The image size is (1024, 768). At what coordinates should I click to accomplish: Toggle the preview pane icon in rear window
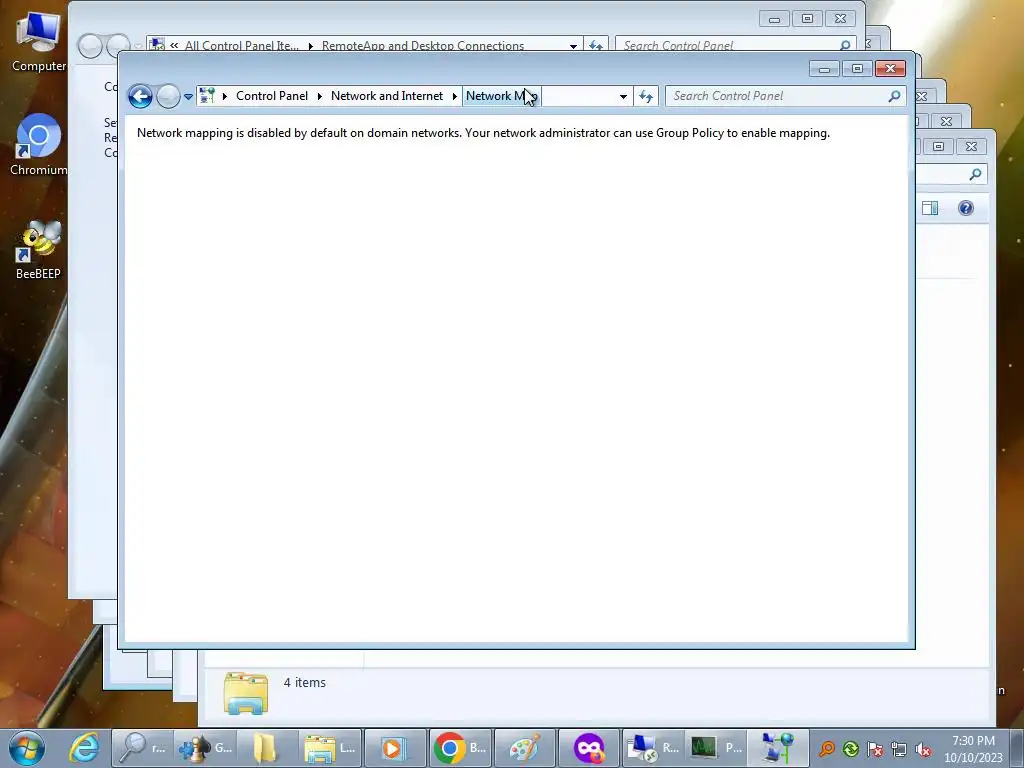pos(930,208)
